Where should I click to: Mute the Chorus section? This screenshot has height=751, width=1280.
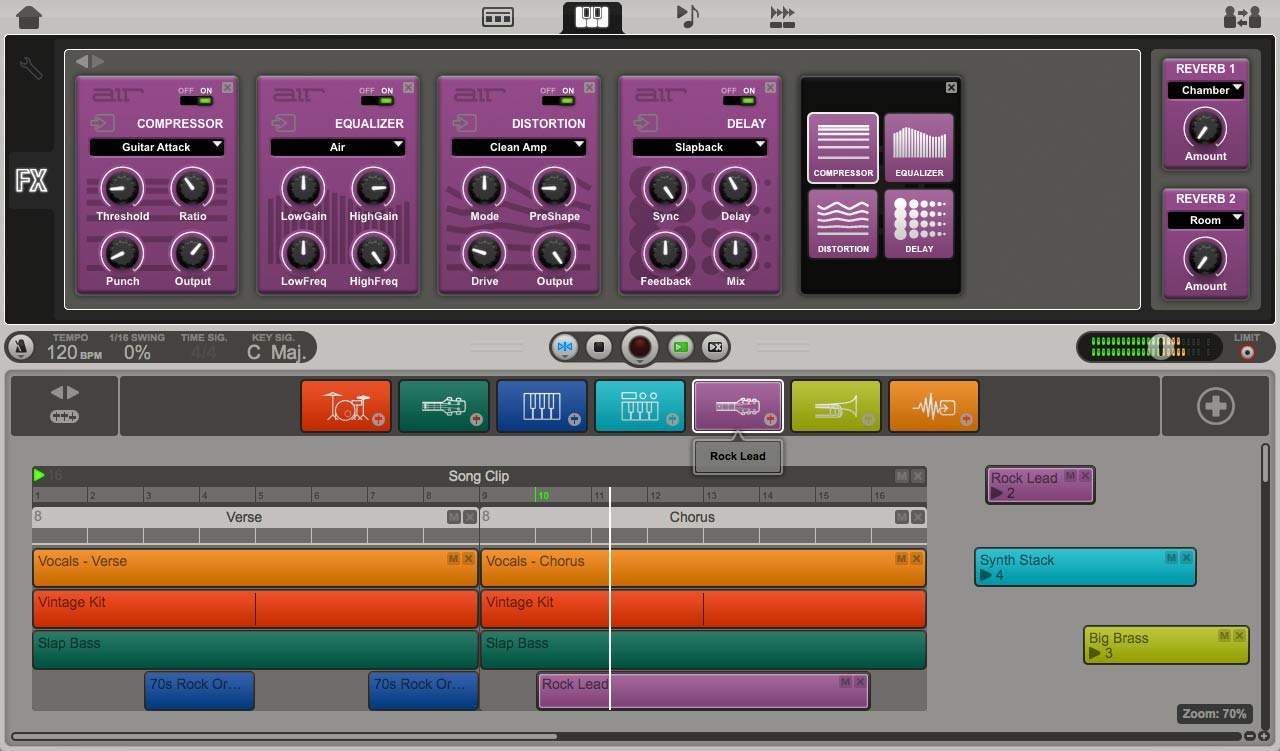[x=902, y=517]
